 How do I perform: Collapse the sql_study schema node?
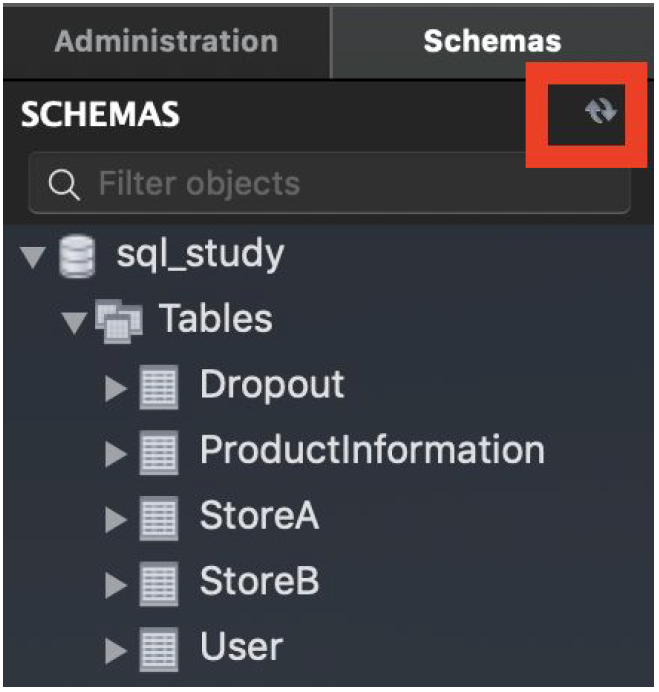pyautogui.click(x=33, y=257)
